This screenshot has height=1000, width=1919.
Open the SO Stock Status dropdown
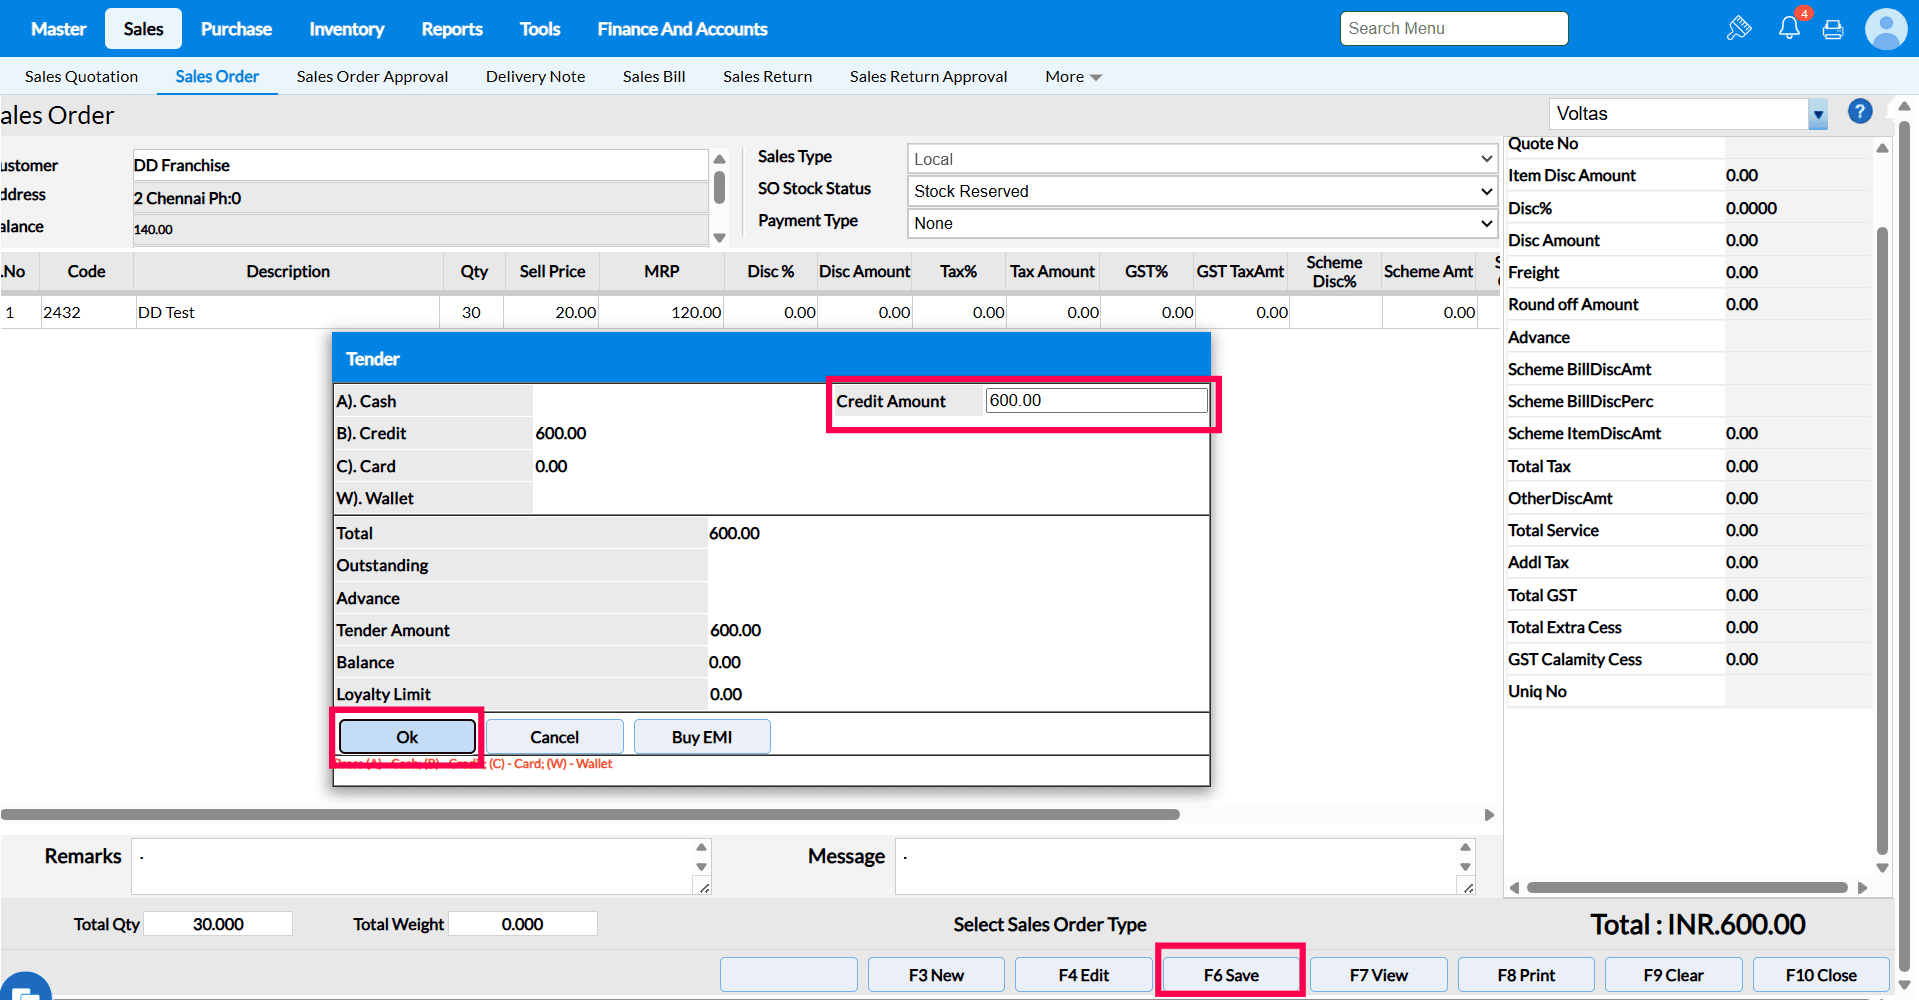(1202, 191)
